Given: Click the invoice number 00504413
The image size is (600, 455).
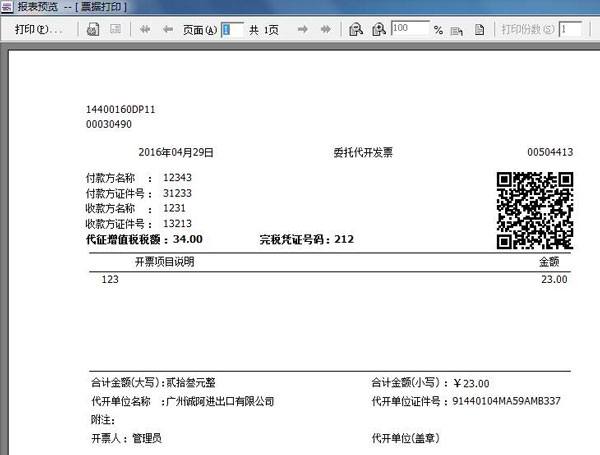Looking at the screenshot, I should click(549, 153).
